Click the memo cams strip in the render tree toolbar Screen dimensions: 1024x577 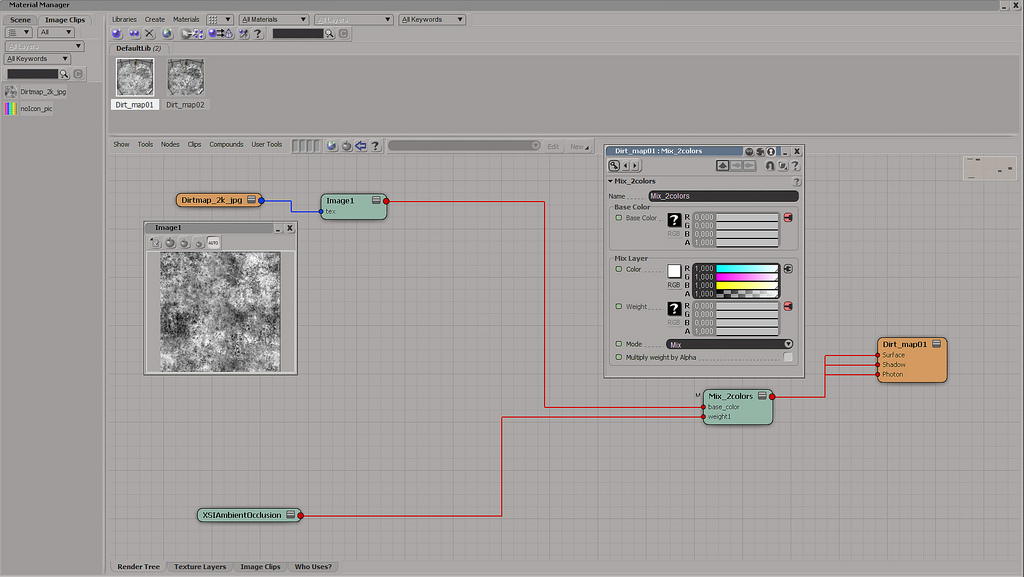[x=306, y=146]
